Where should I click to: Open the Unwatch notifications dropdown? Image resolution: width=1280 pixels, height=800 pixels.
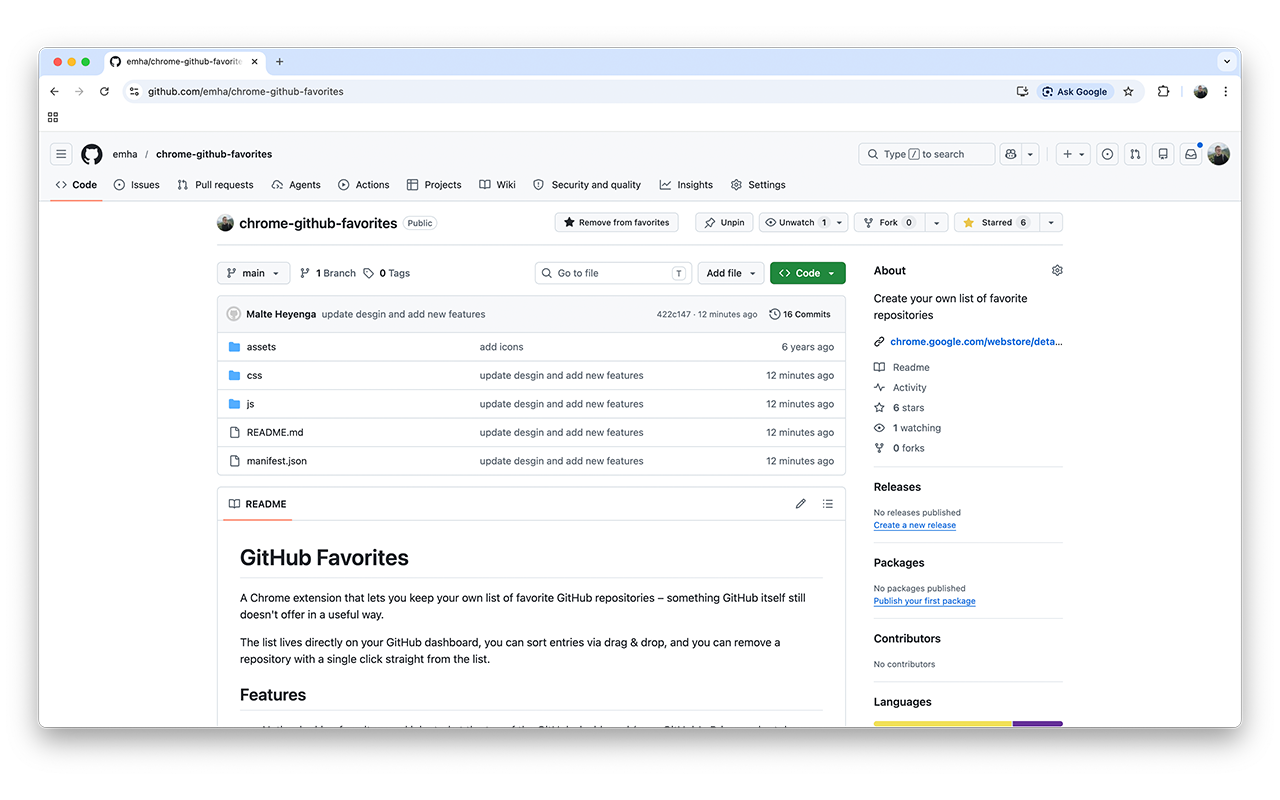(803, 223)
